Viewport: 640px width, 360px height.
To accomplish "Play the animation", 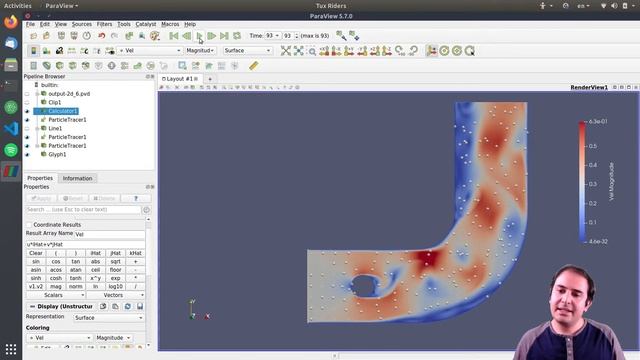I will 199,36.
